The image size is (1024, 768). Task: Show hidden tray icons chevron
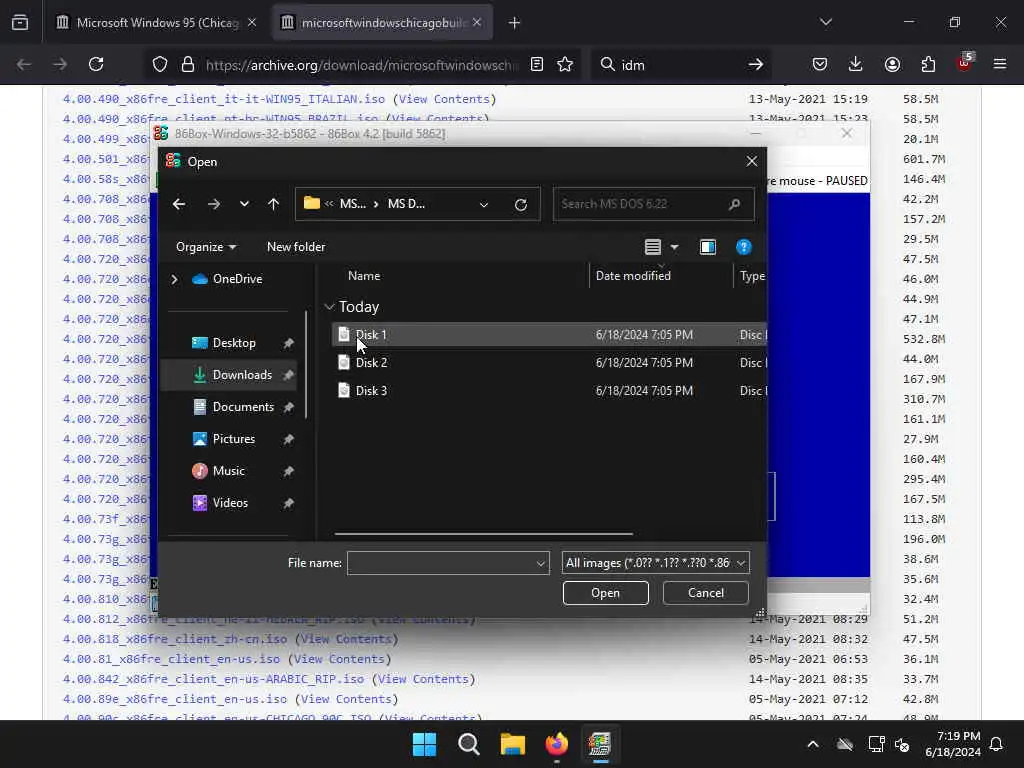tap(812, 744)
